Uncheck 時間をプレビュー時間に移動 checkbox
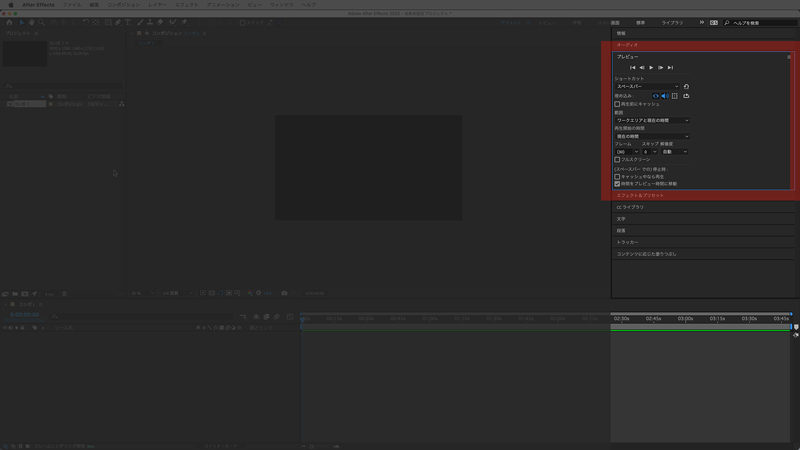 click(x=617, y=184)
